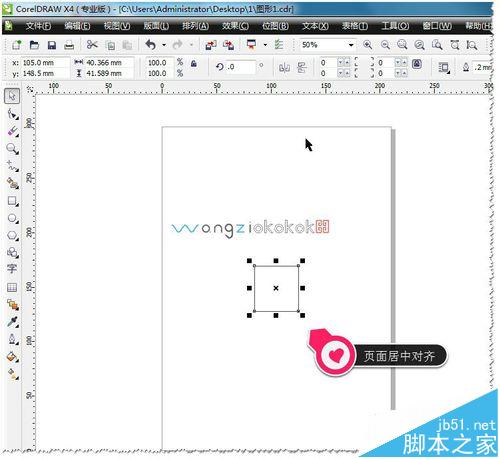500x459 pixels.
Task: Click Zoom In magnifier on toolbar
Action: click(368, 45)
